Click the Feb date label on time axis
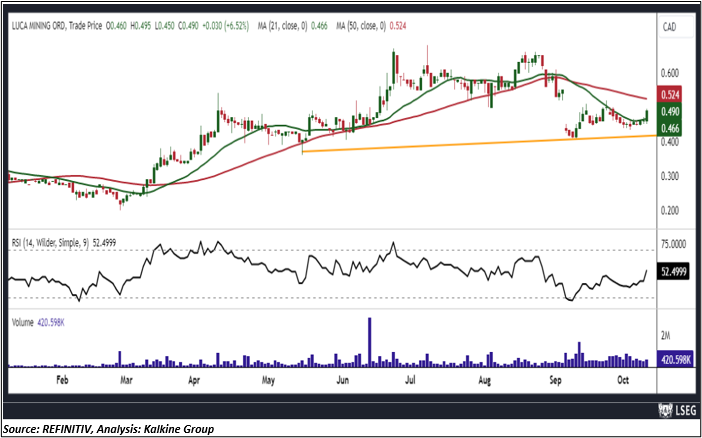 (x=62, y=381)
